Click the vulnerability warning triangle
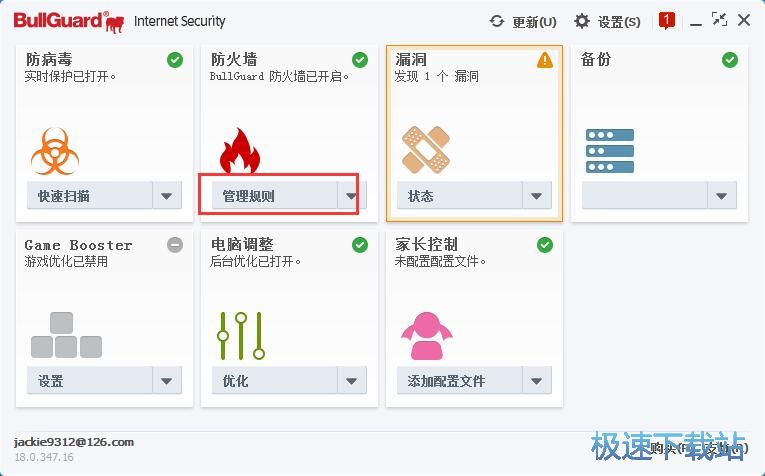 544,60
